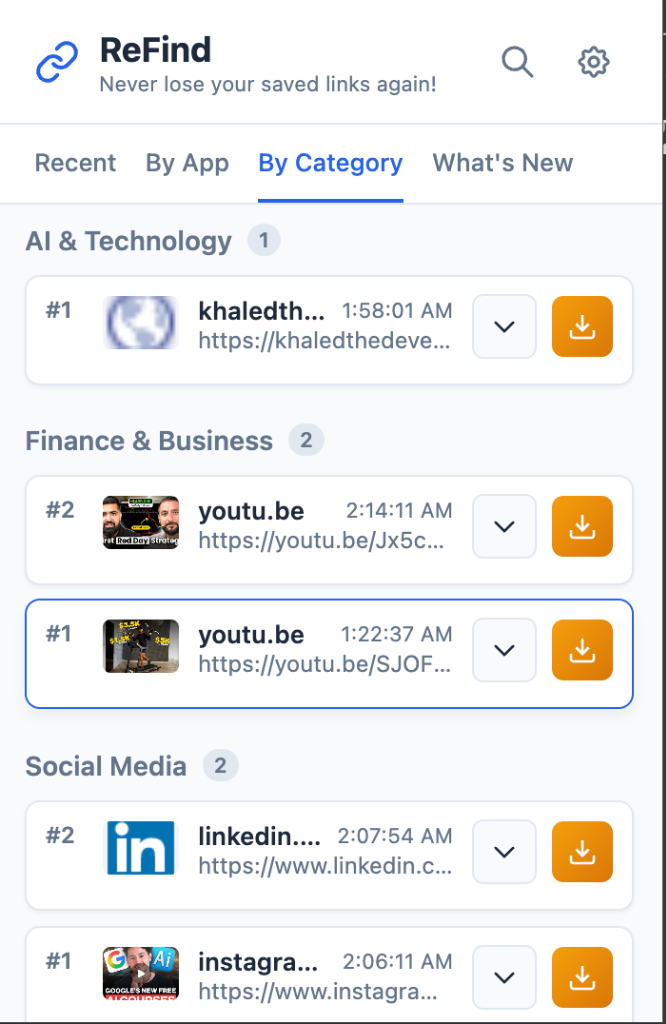Open the khaledthedeveloper saved link URL
This screenshot has height=1024, width=666.
tap(325, 340)
